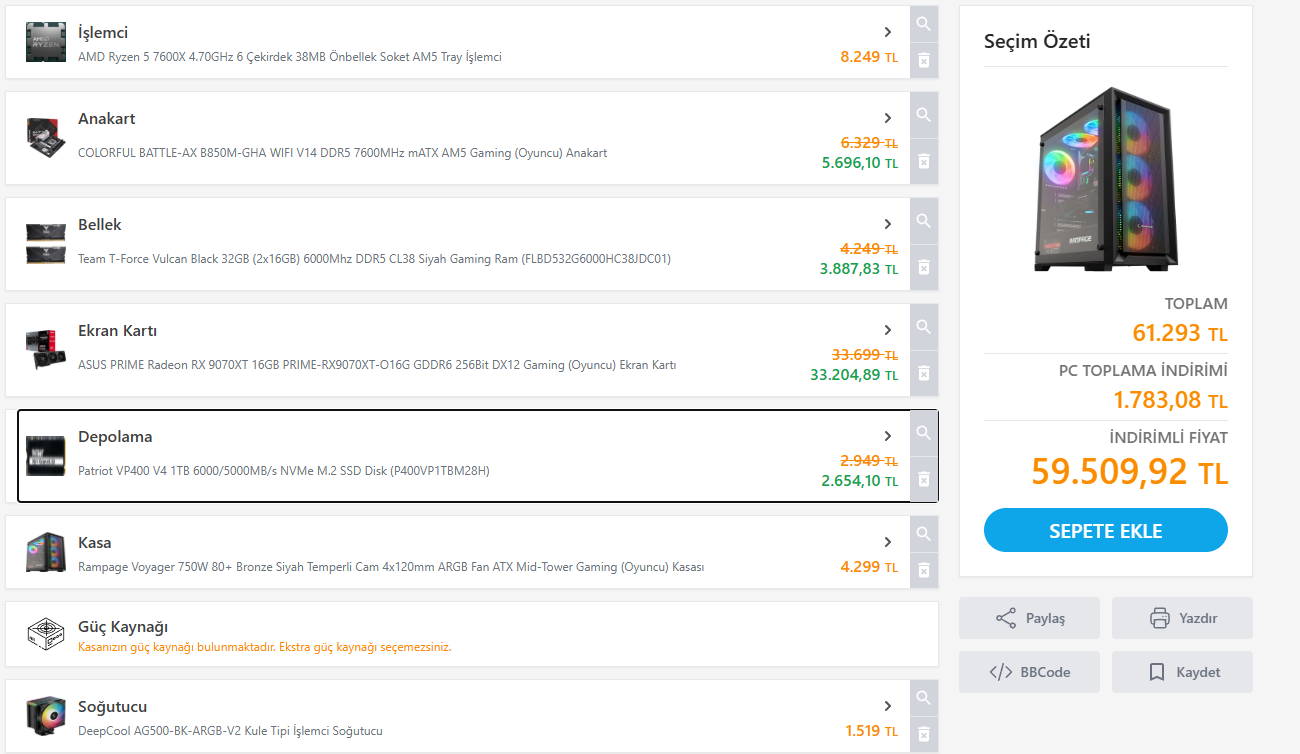Image resolution: width=1300 pixels, height=754 pixels.
Task: Select the Depolama category title
Action: 115,437
